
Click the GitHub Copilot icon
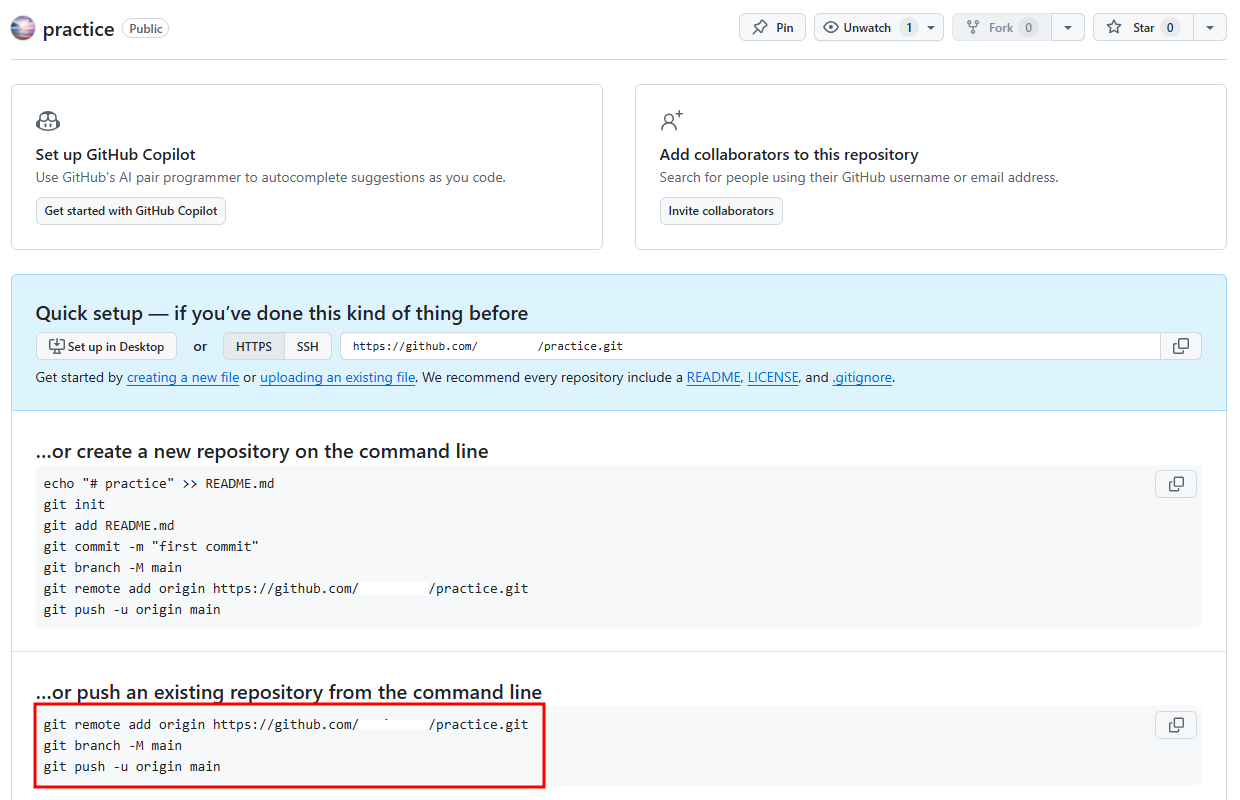[x=48, y=122]
